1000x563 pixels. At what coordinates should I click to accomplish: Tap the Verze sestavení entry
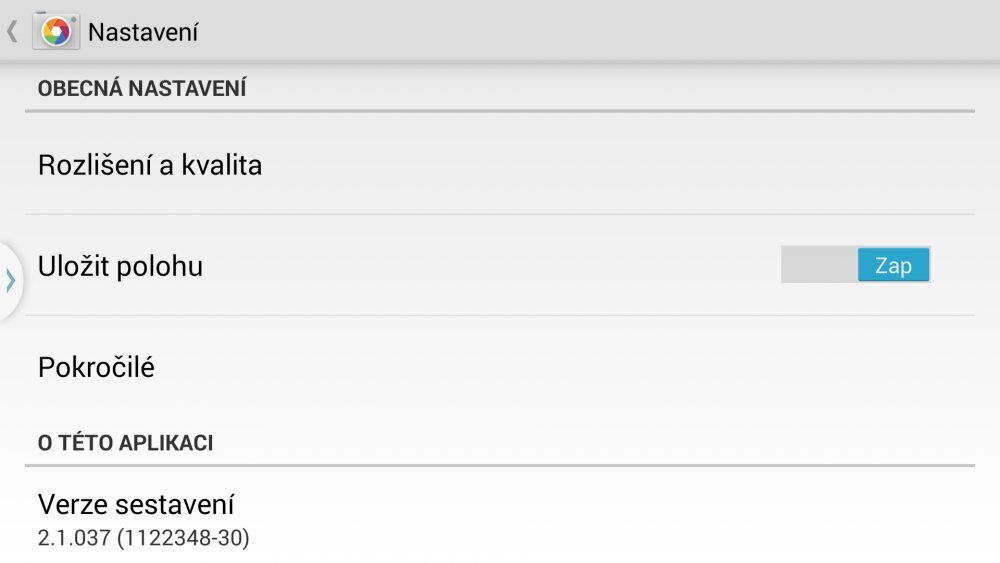(x=136, y=504)
